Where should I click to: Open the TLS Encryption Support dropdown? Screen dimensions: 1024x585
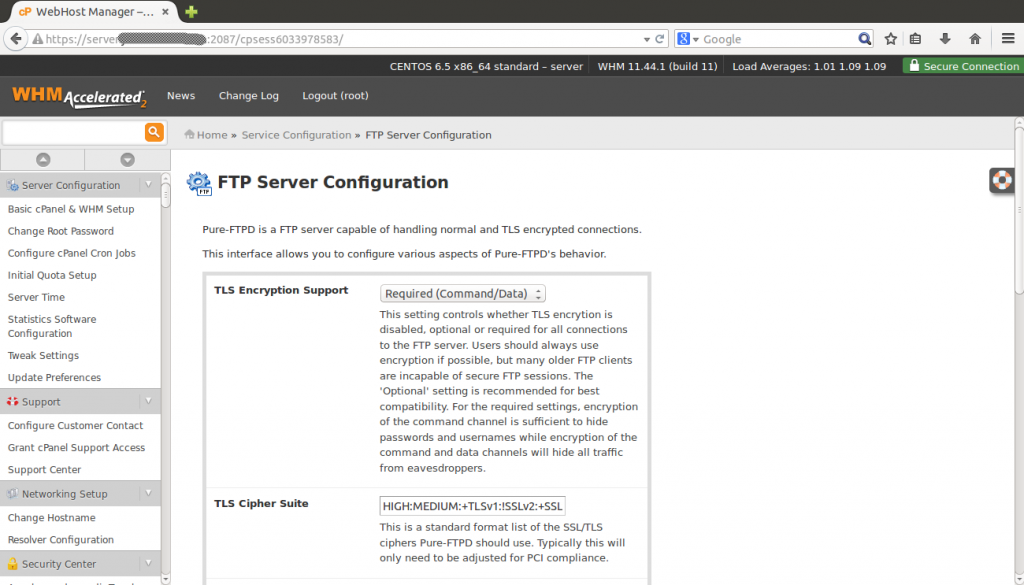[x=462, y=294]
